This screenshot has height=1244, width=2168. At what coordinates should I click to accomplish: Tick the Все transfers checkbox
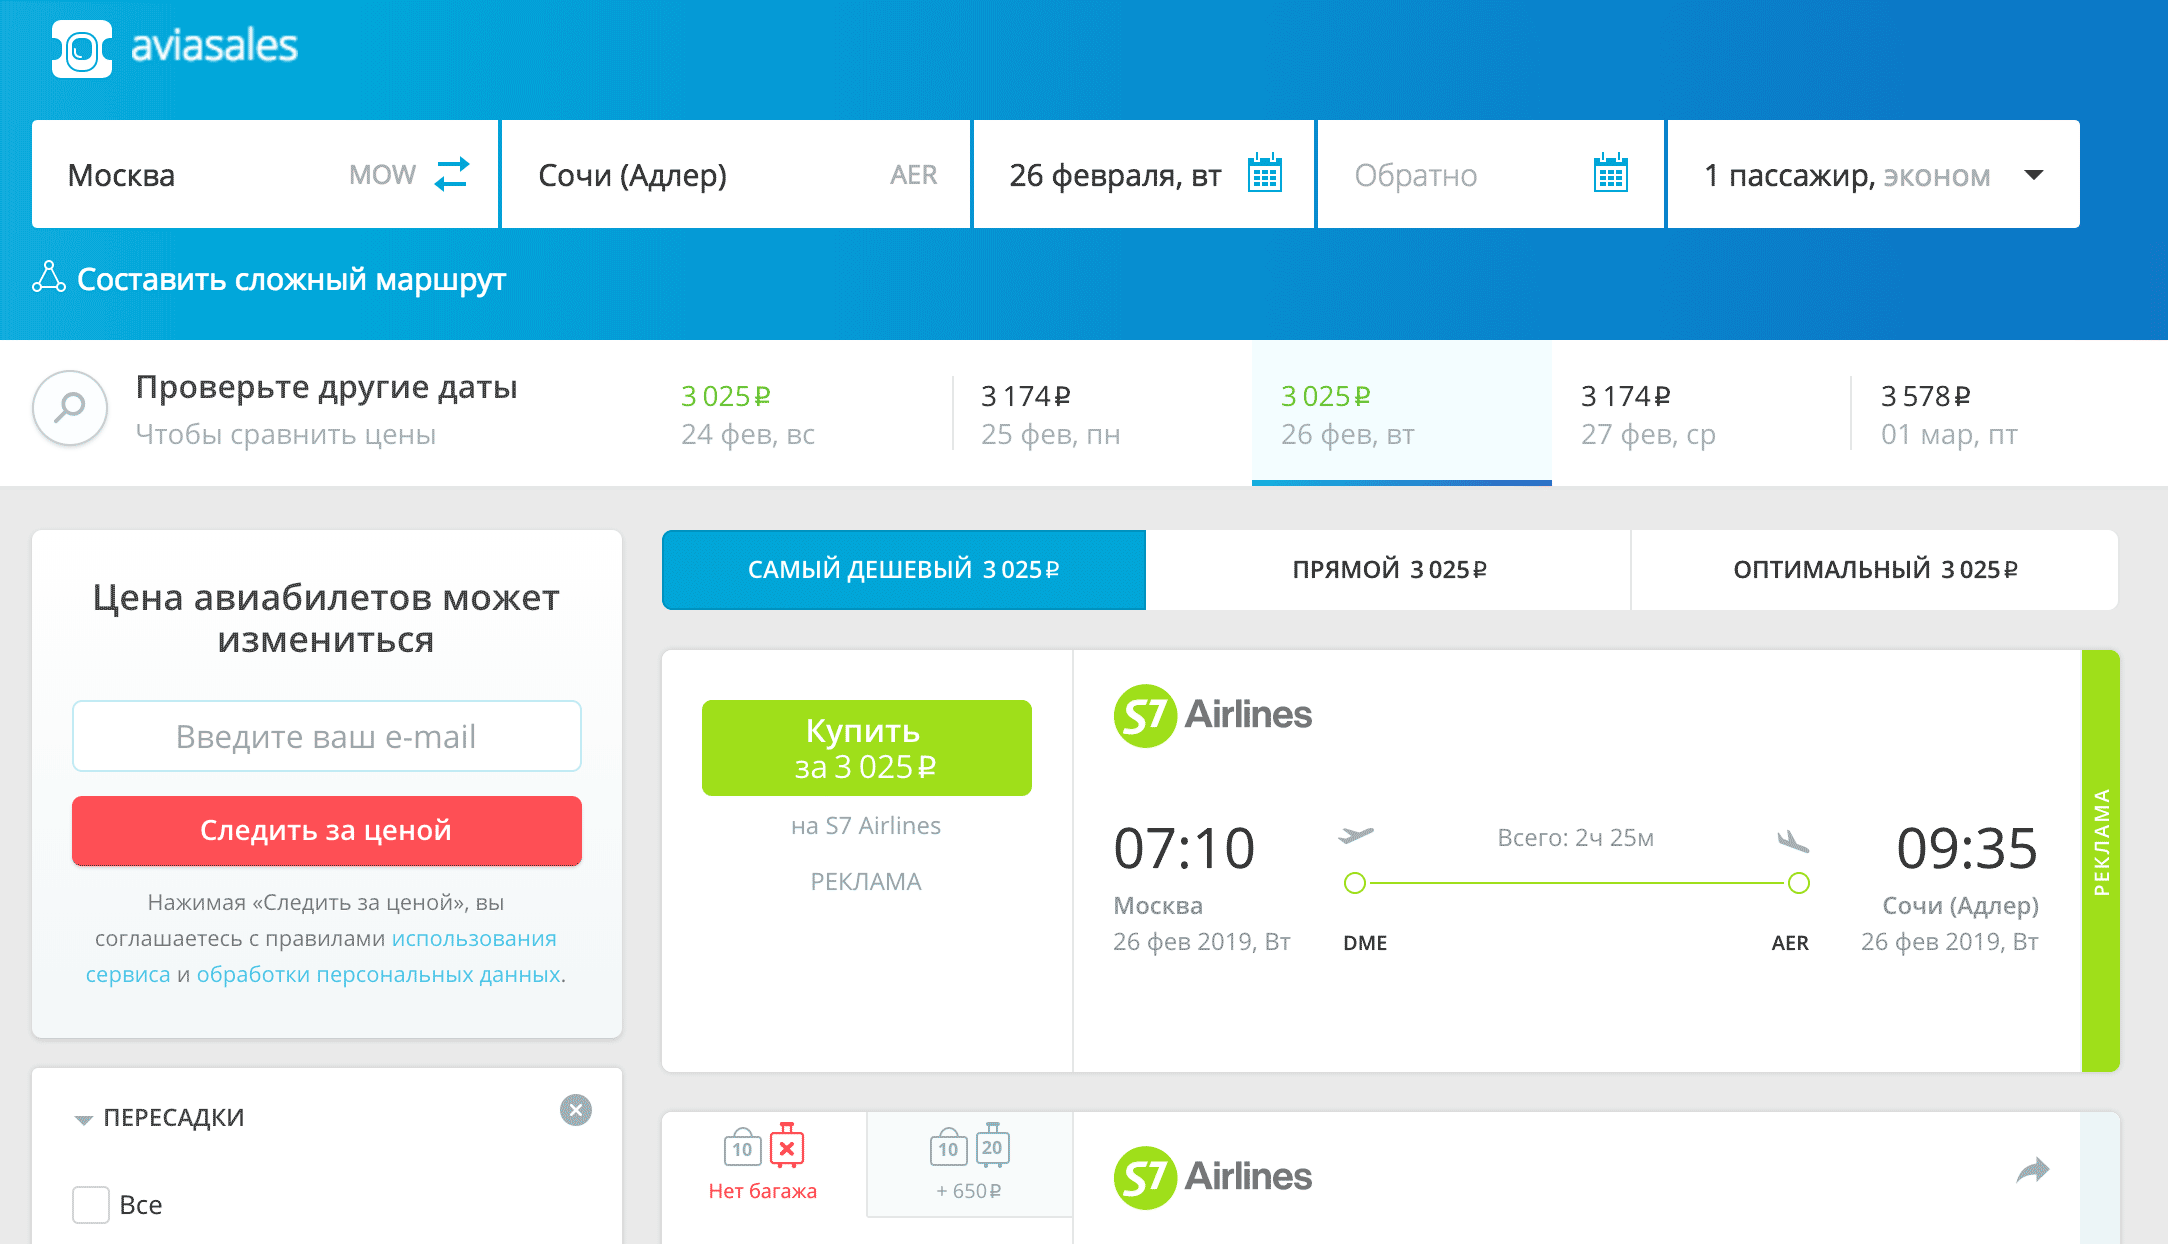click(91, 1205)
